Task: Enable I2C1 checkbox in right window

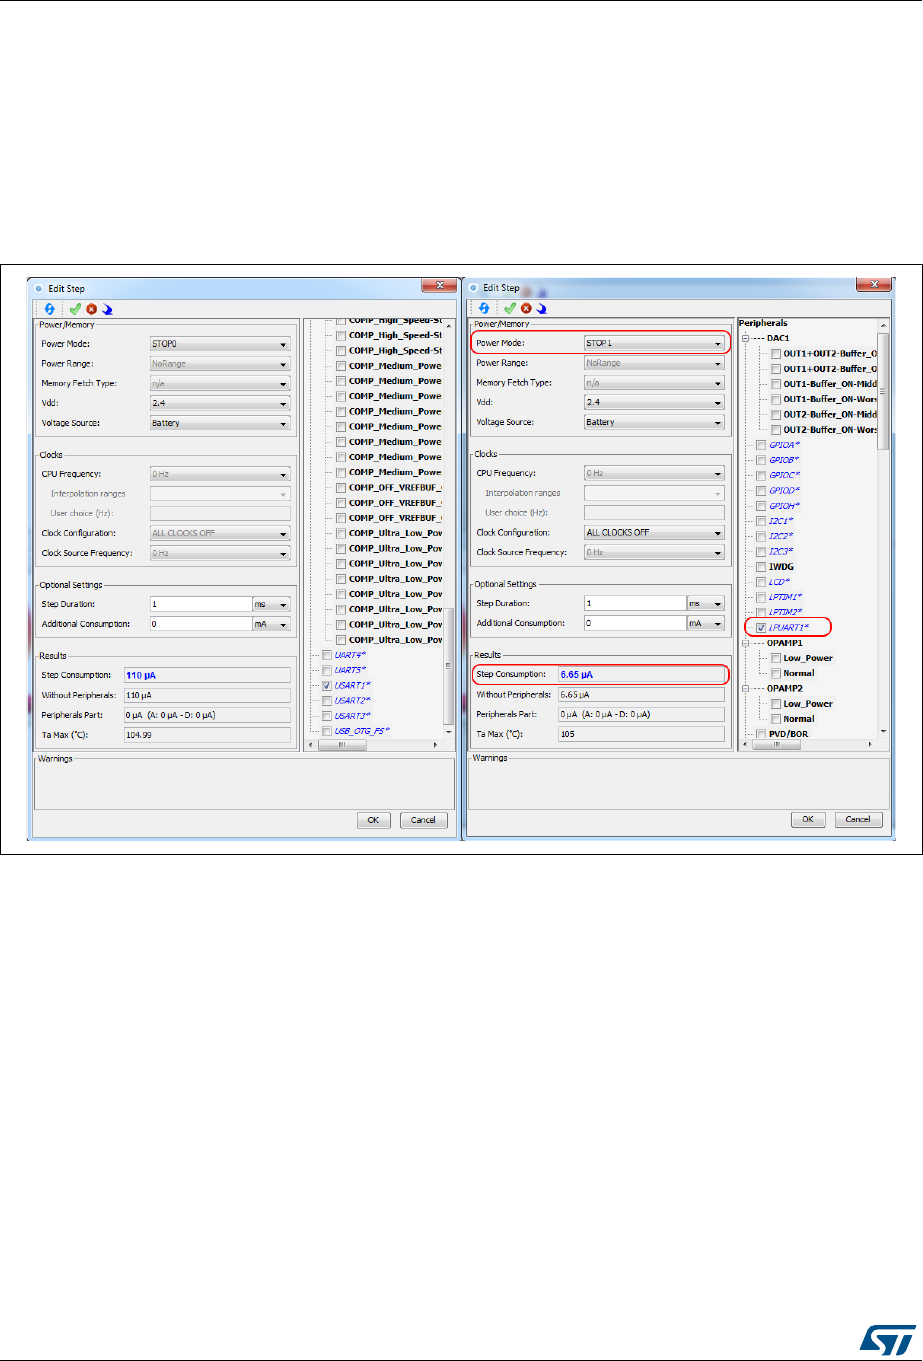Action: [x=762, y=521]
